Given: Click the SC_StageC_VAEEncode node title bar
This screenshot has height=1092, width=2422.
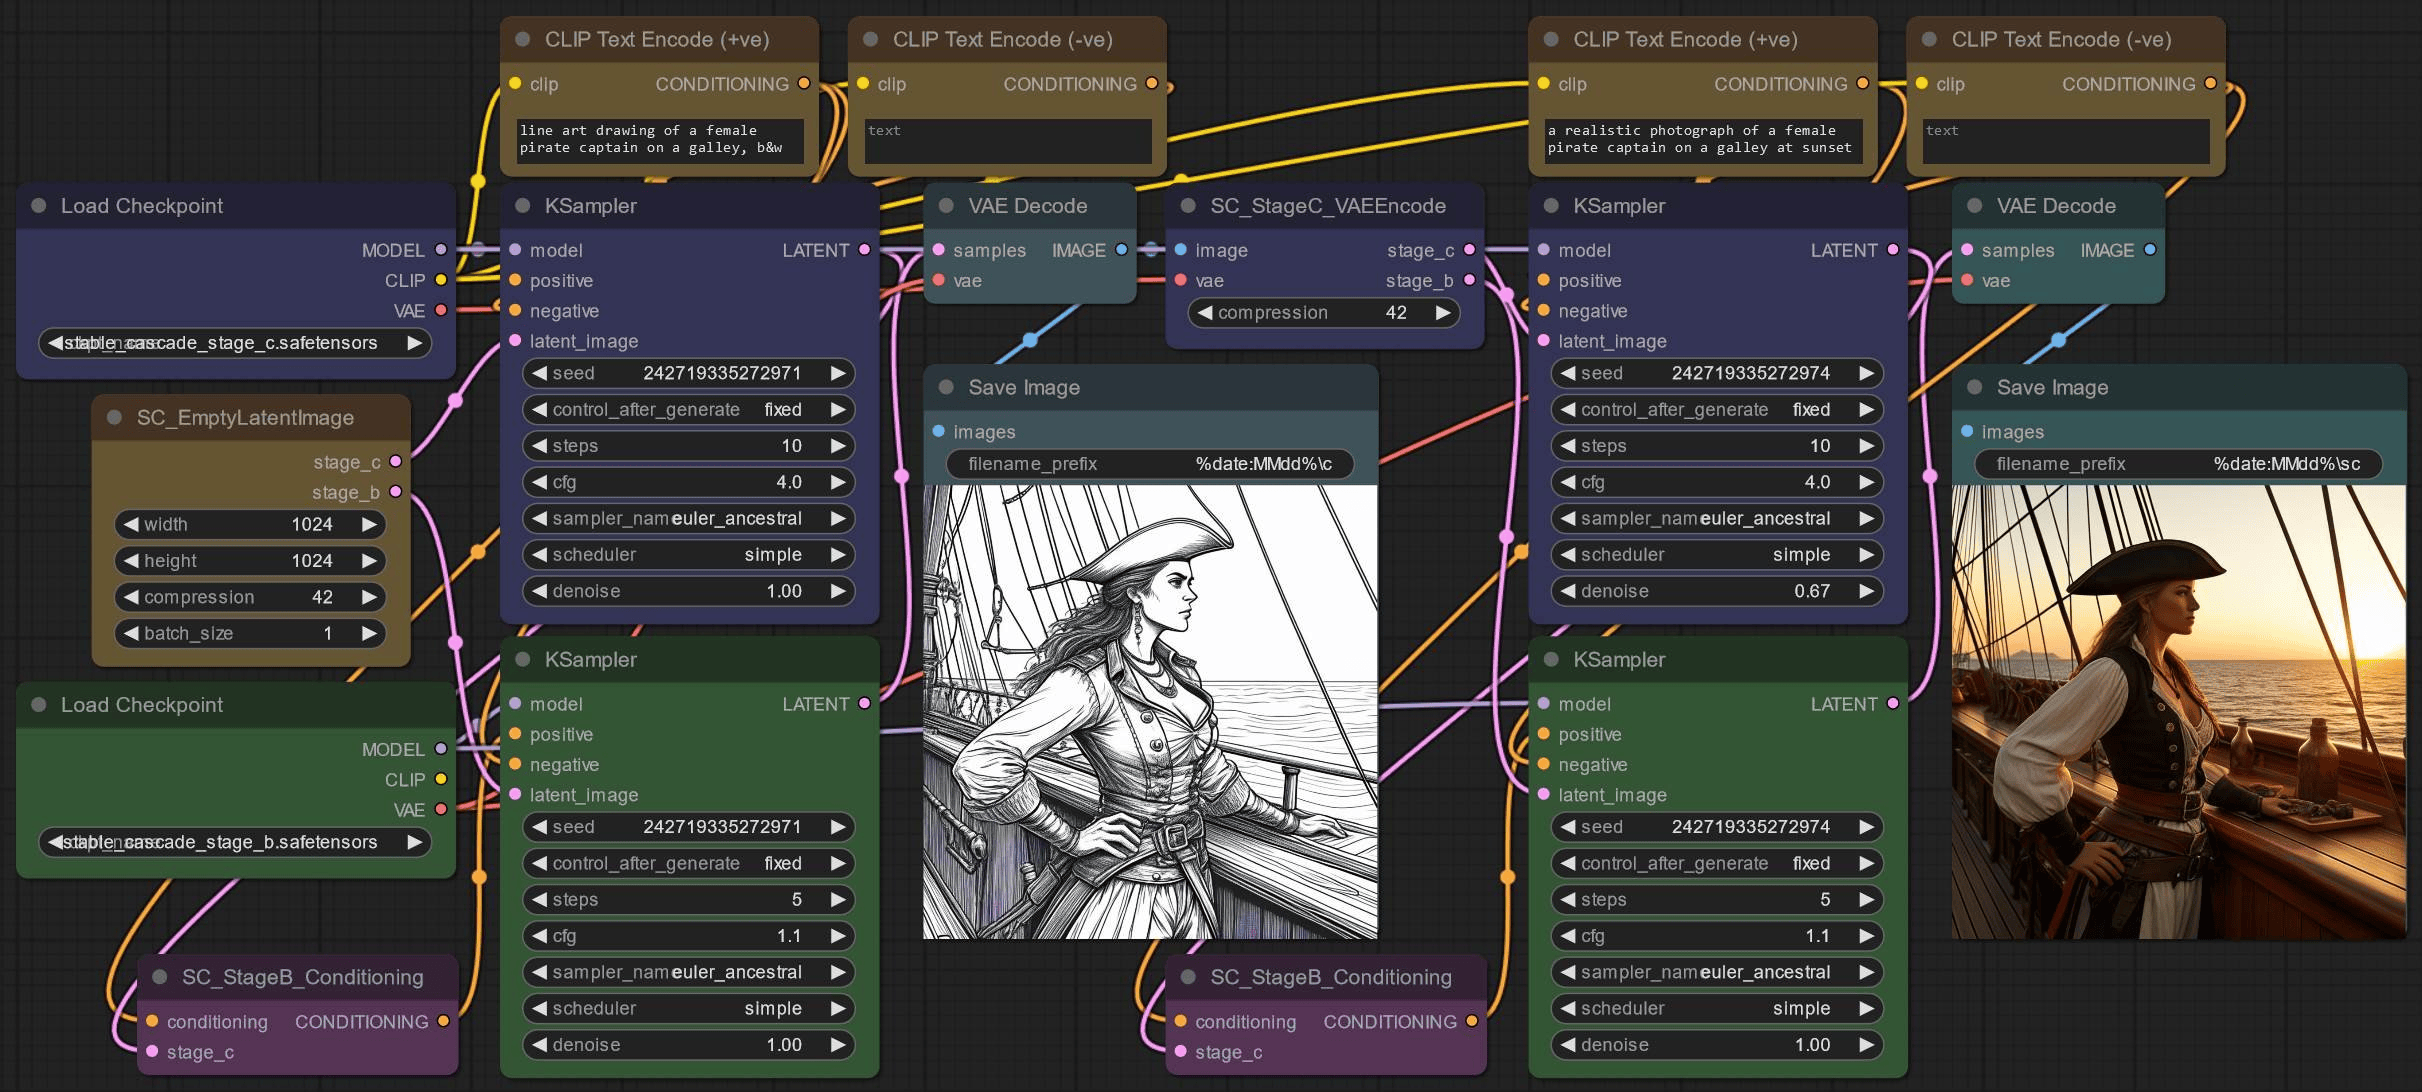Looking at the screenshot, I should coord(1327,205).
